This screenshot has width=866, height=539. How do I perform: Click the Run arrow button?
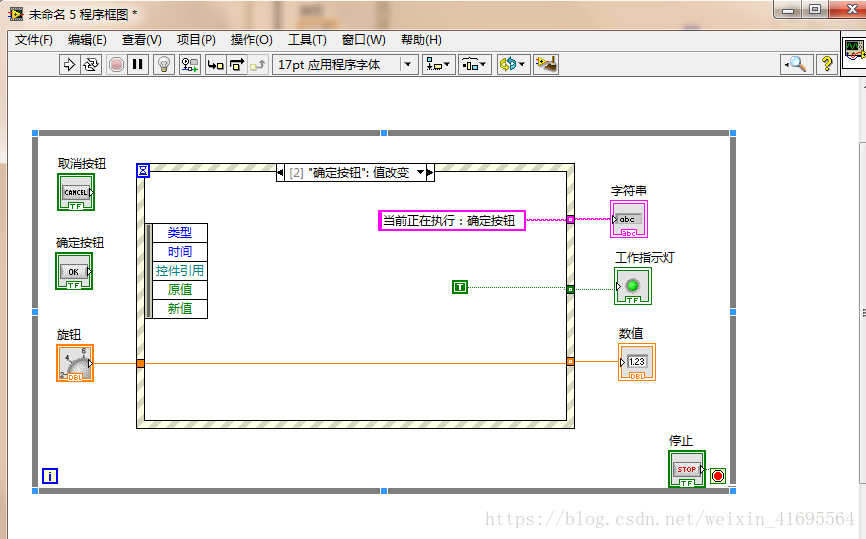69,64
